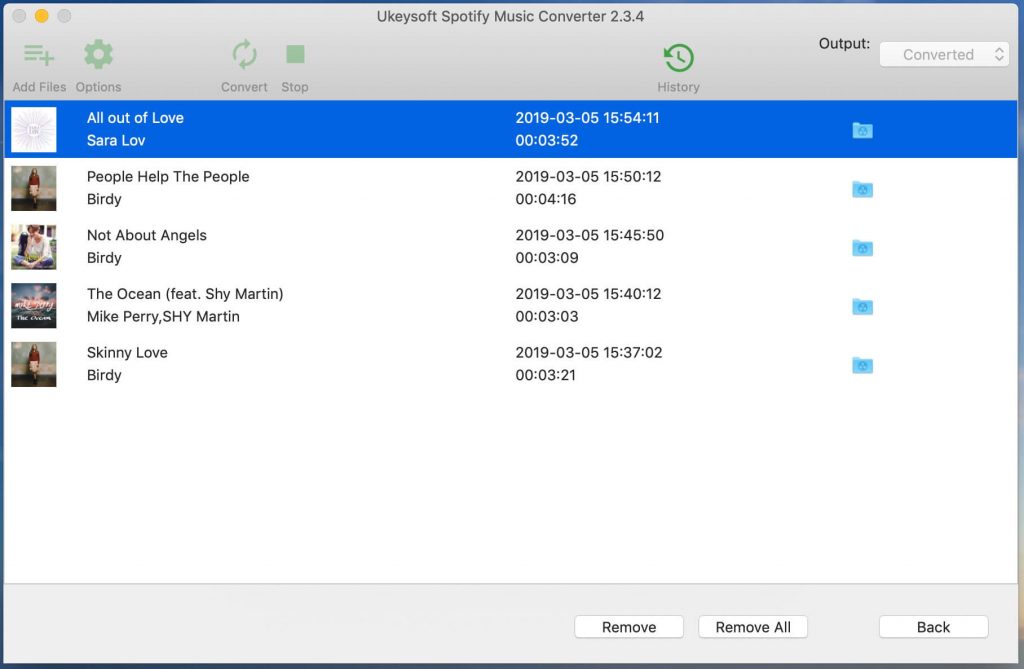
Task: Open the Options gear icon
Action: tap(98, 56)
